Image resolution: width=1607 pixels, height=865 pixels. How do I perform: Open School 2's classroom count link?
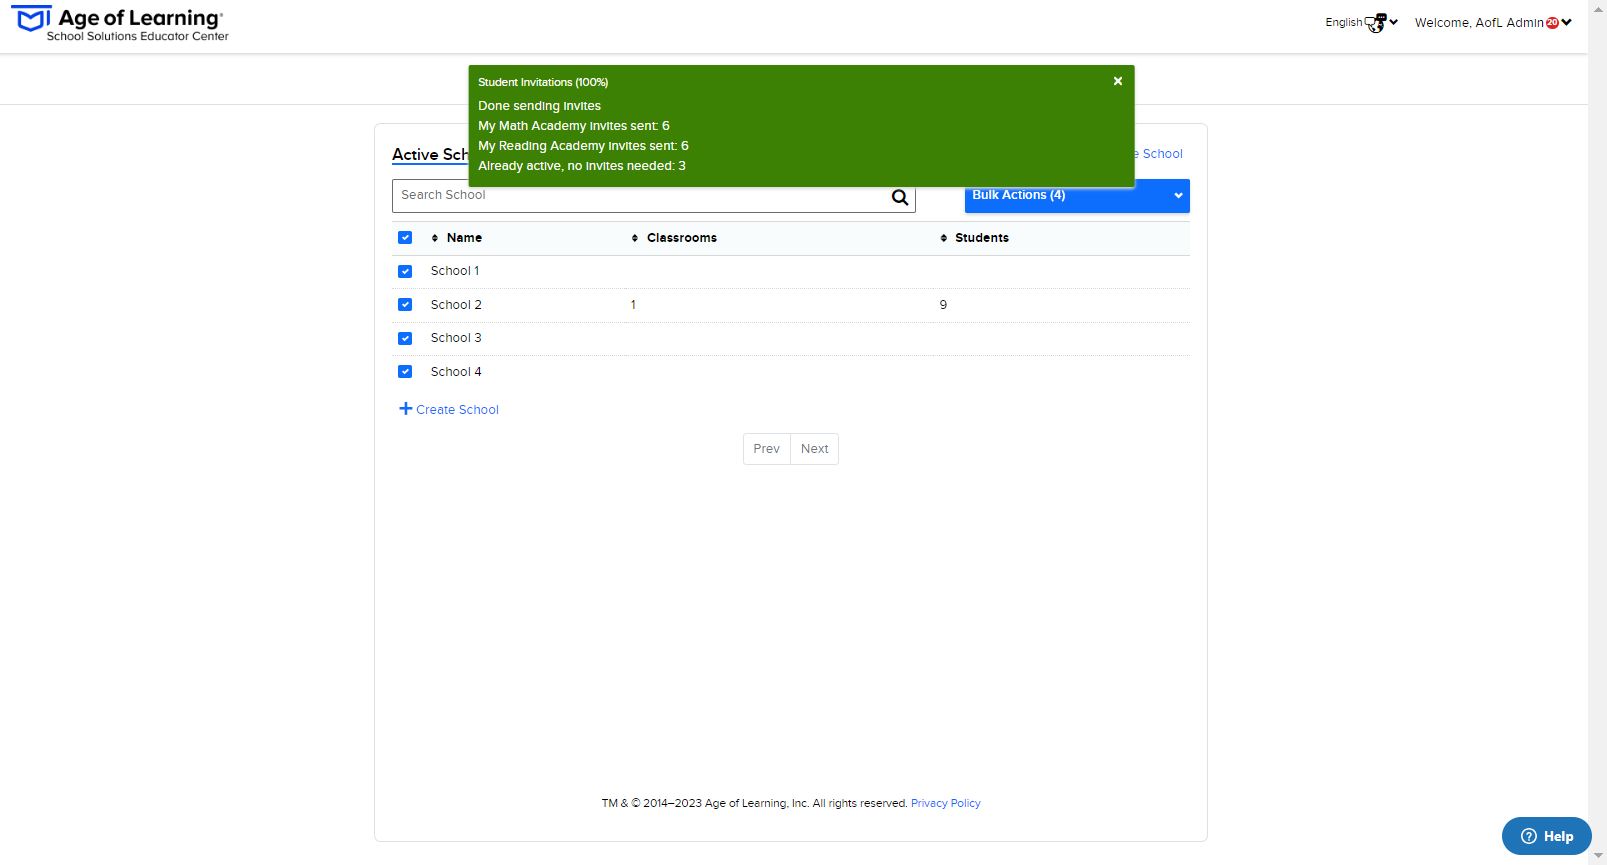(x=633, y=305)
